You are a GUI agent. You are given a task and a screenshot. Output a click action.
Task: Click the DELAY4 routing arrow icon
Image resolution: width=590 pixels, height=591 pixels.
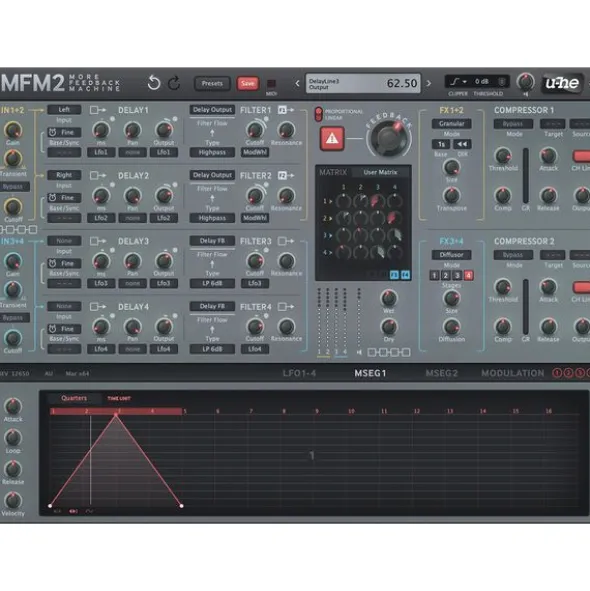click(97, 307)
